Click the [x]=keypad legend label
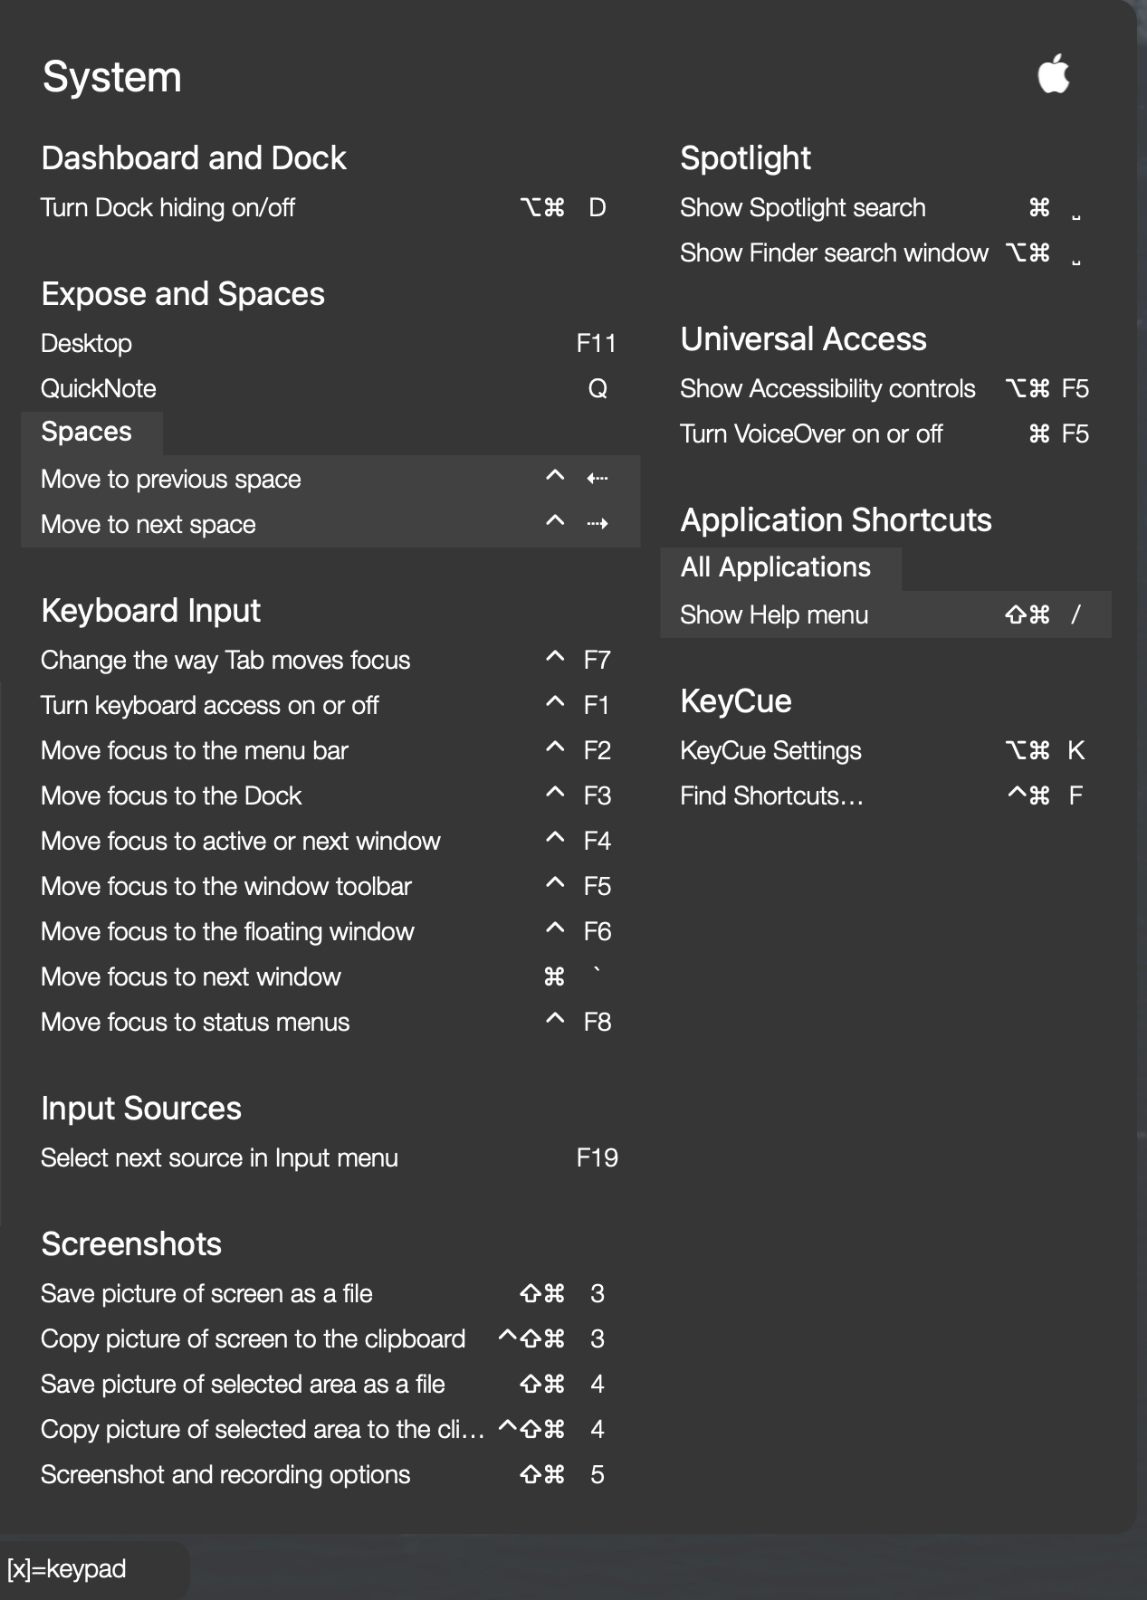This screenshot has width=1147, height=1600. click(x=67, y=1569)
